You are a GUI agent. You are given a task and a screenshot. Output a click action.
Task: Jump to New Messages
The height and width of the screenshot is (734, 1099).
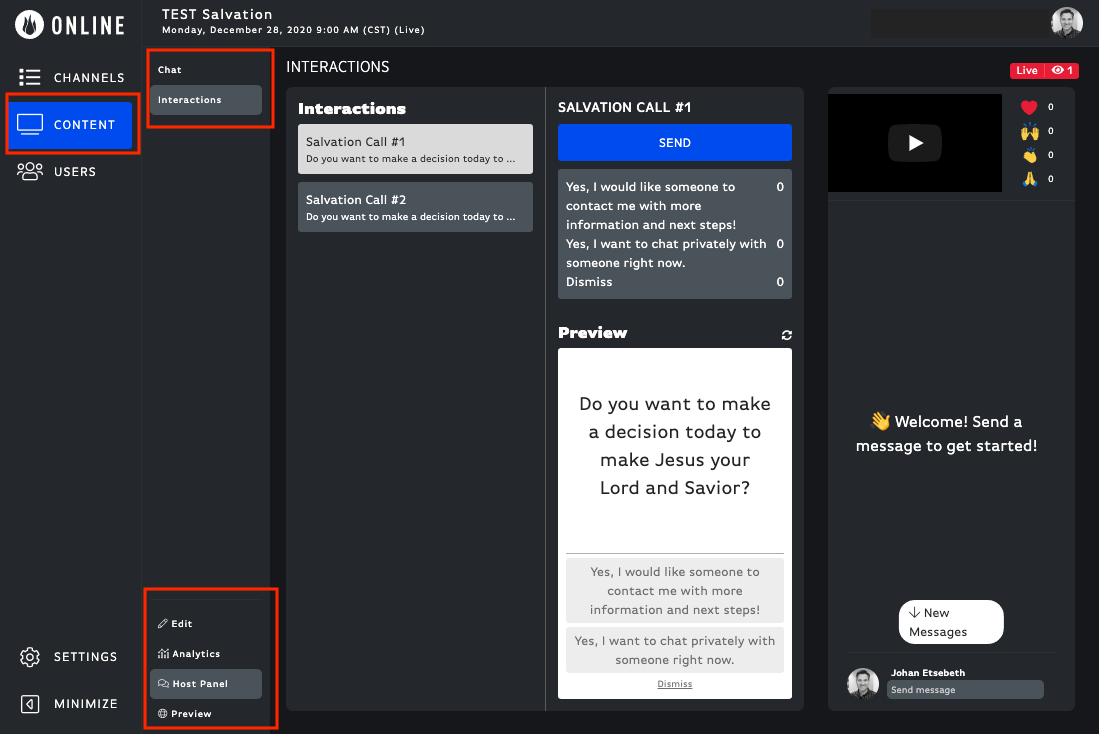pyautogui.click(x=950, y=622)
